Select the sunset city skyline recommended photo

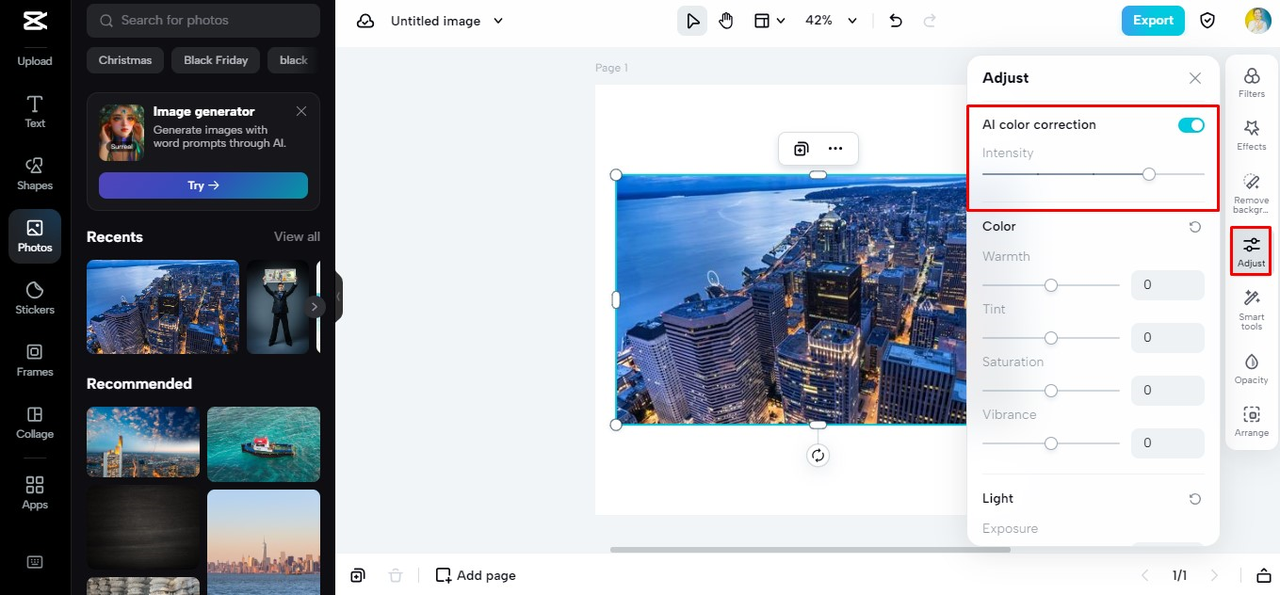coord(264,541)
